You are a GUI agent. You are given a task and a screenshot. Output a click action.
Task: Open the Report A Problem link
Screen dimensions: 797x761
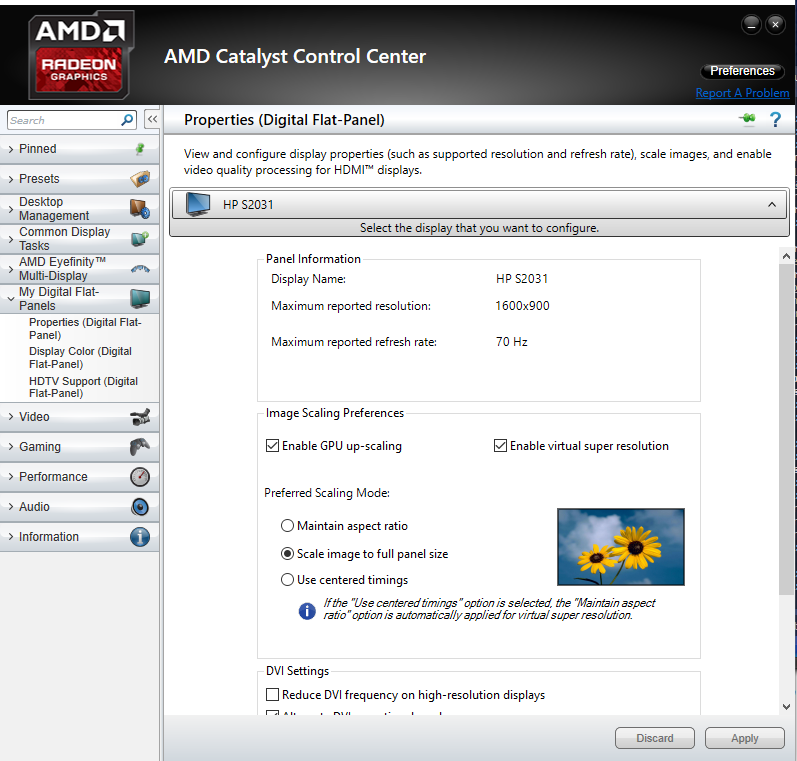tap(742, 93)
